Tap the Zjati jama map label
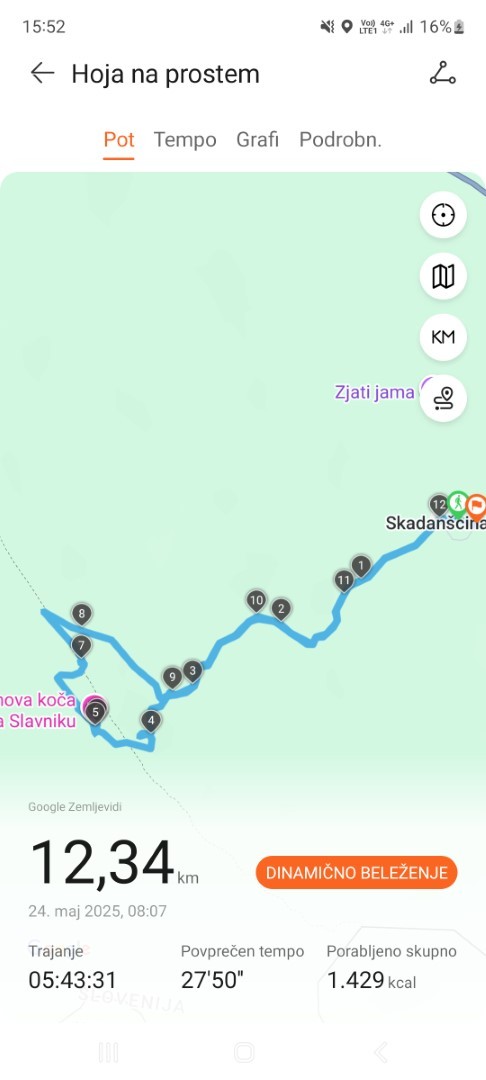The image size is (486, 1080). pos(374,393)
